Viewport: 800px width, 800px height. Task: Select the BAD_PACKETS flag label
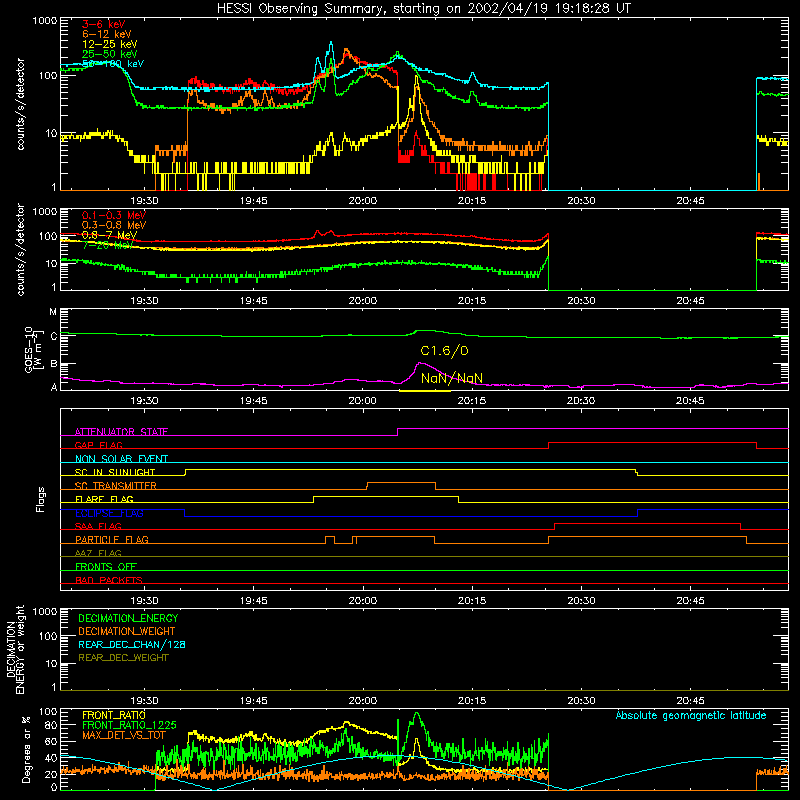tap(109, 580)
